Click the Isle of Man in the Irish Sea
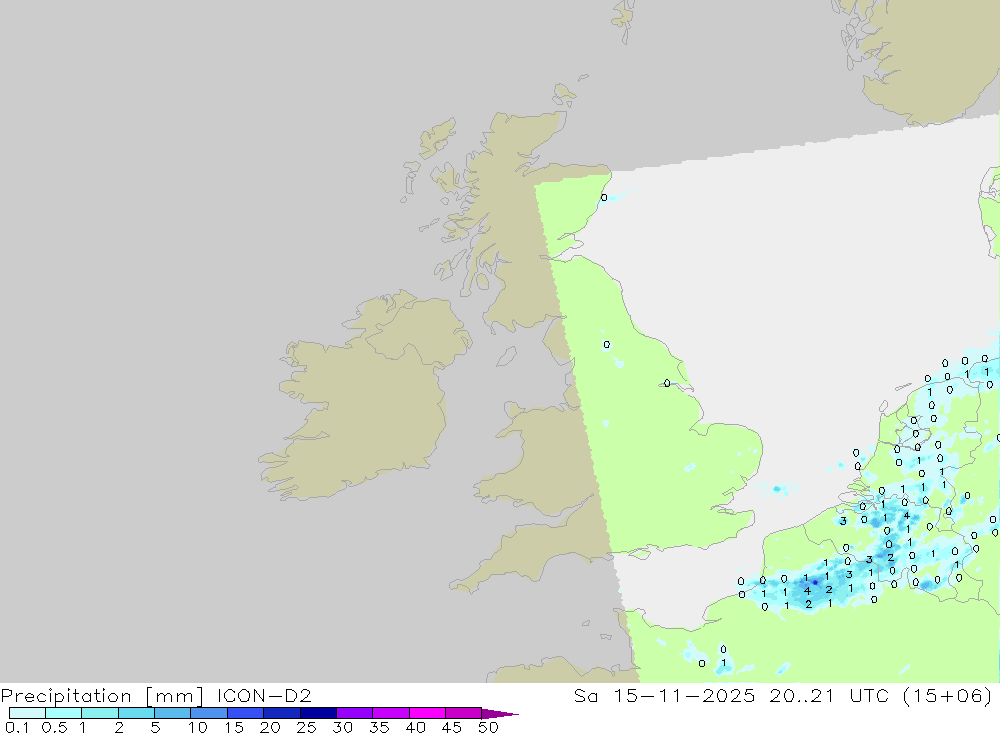 click(507, 356)
